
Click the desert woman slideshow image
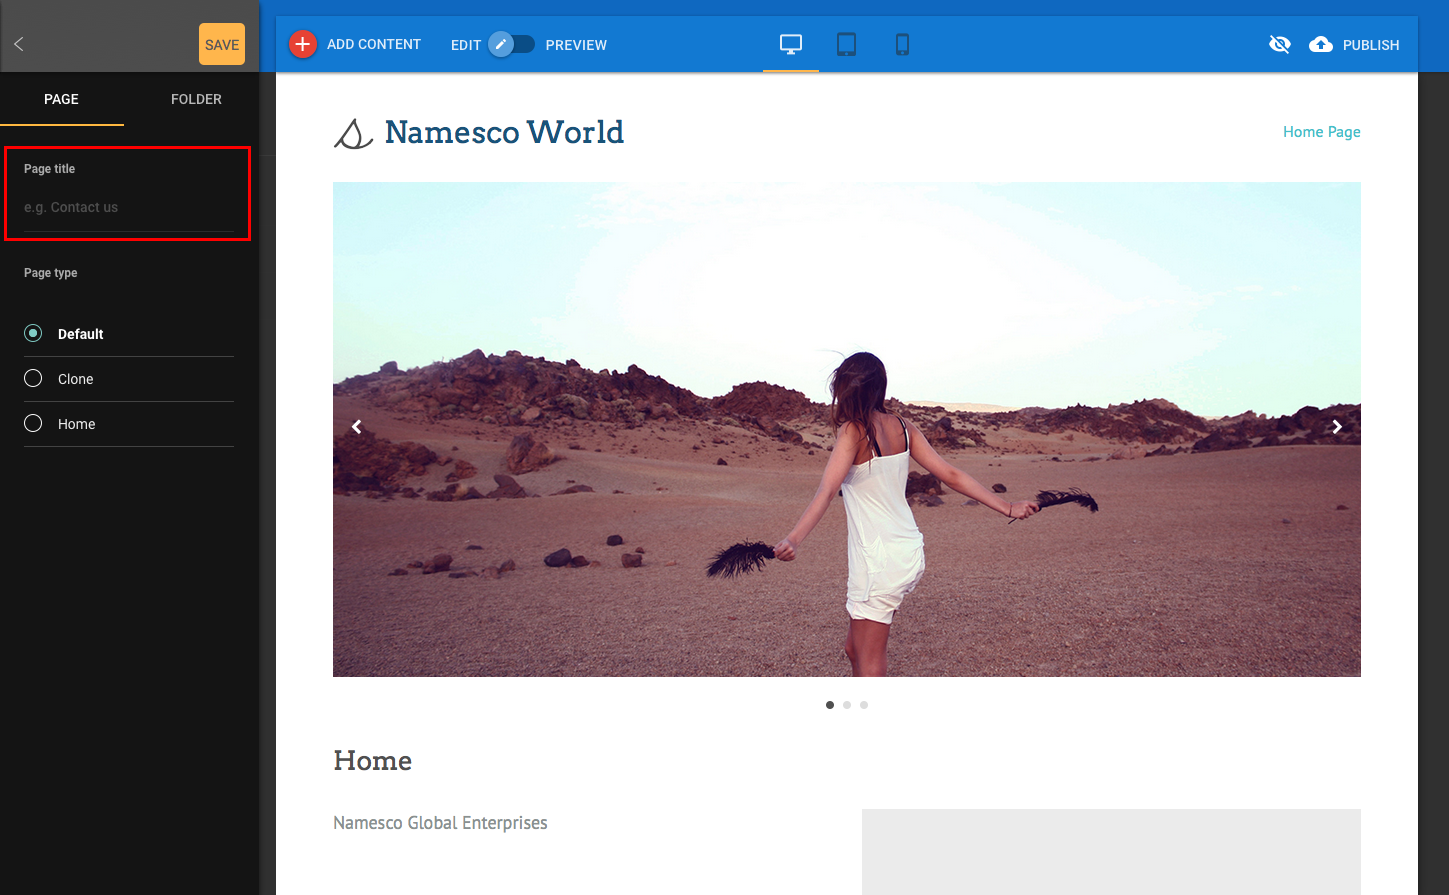847,429
